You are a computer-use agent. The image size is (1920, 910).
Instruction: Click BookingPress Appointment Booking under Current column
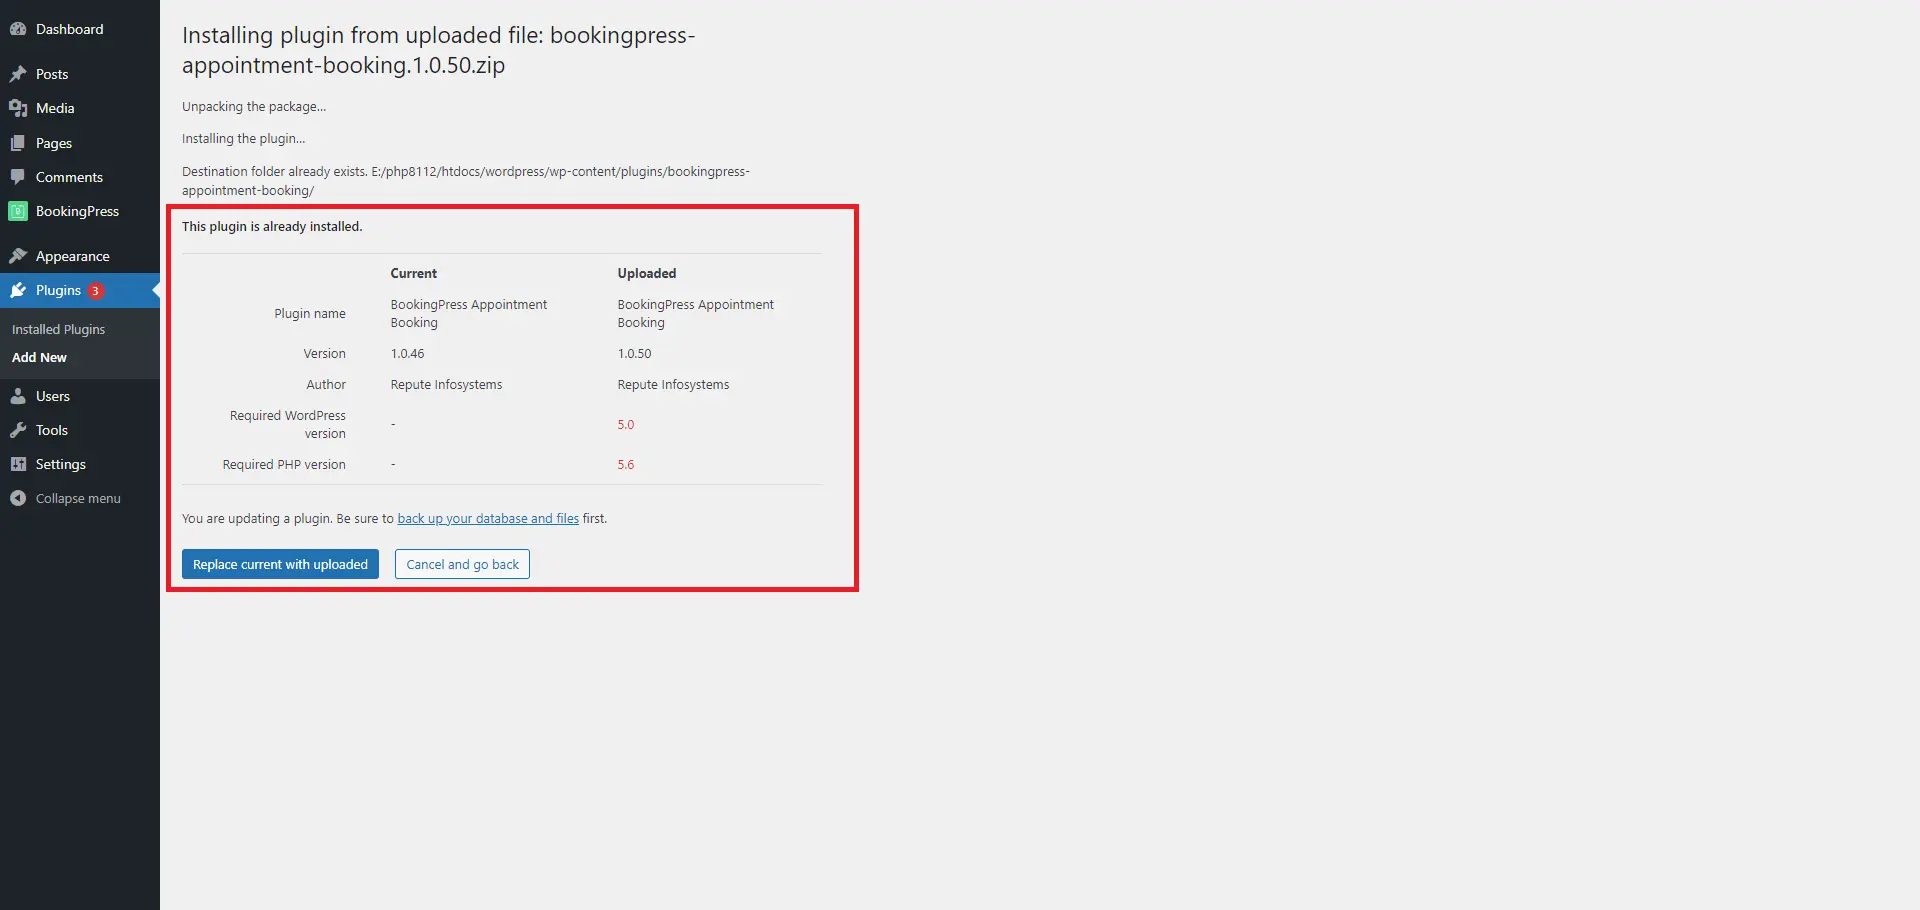[x=468, y=313]
